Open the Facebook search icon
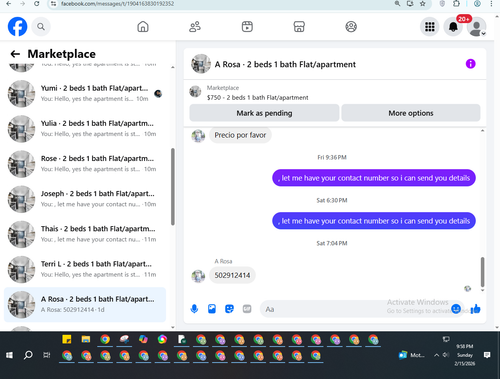The height and width of the screenshot is (379, 500). click(x=41, y=27)
